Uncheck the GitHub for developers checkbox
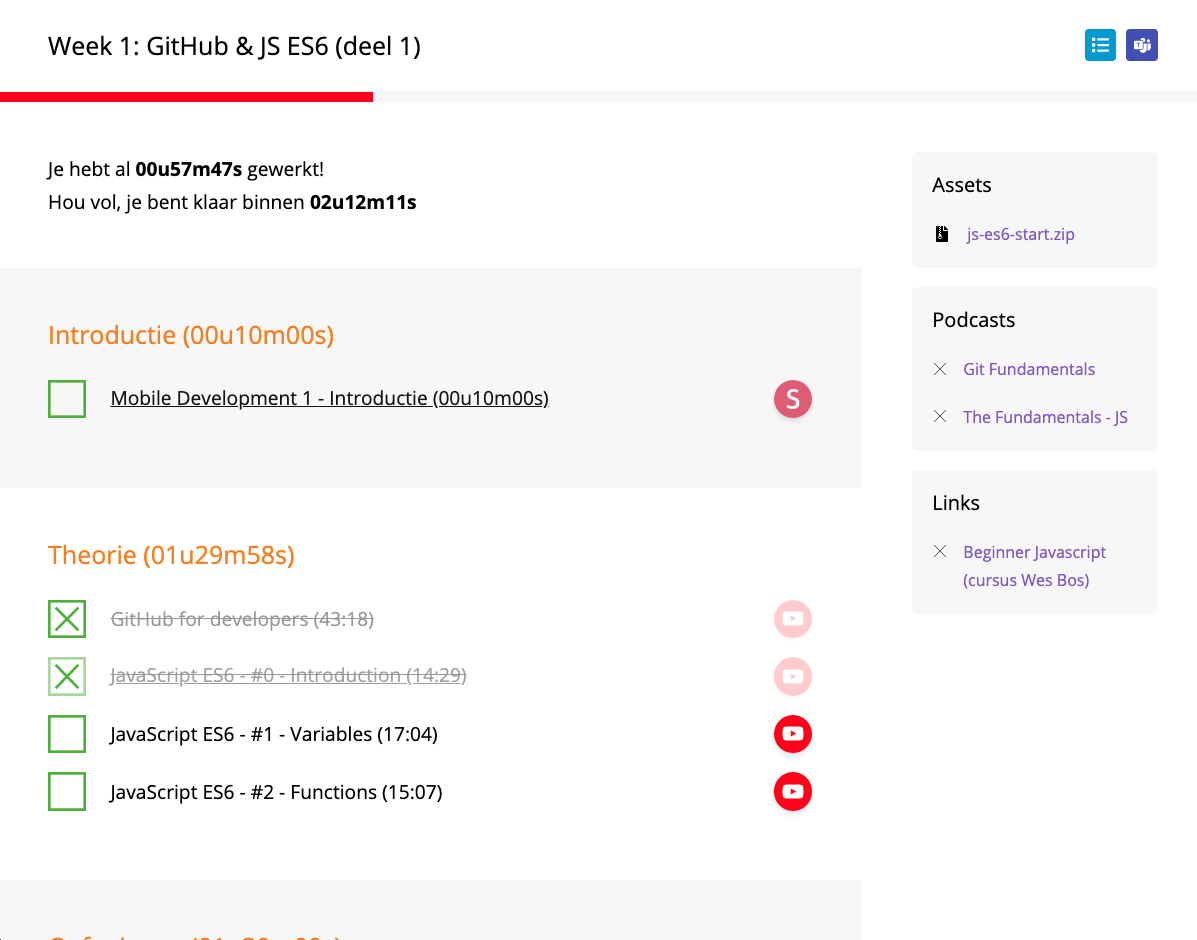Screen dimensions: 1197x940 (x=67, y=619)
